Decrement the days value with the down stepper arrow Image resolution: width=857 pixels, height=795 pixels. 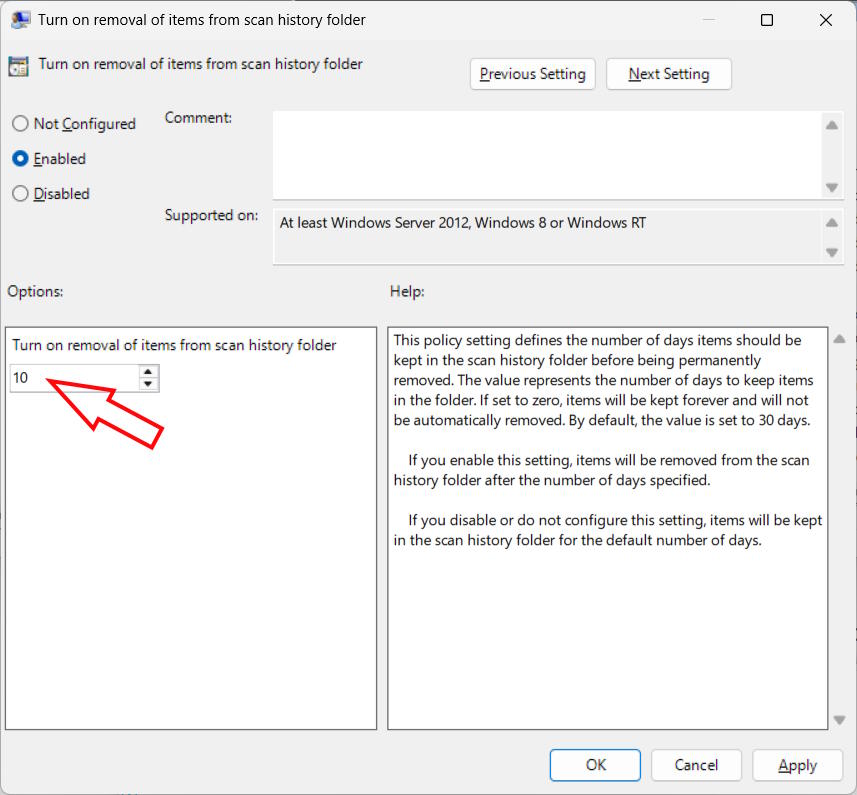148,383
